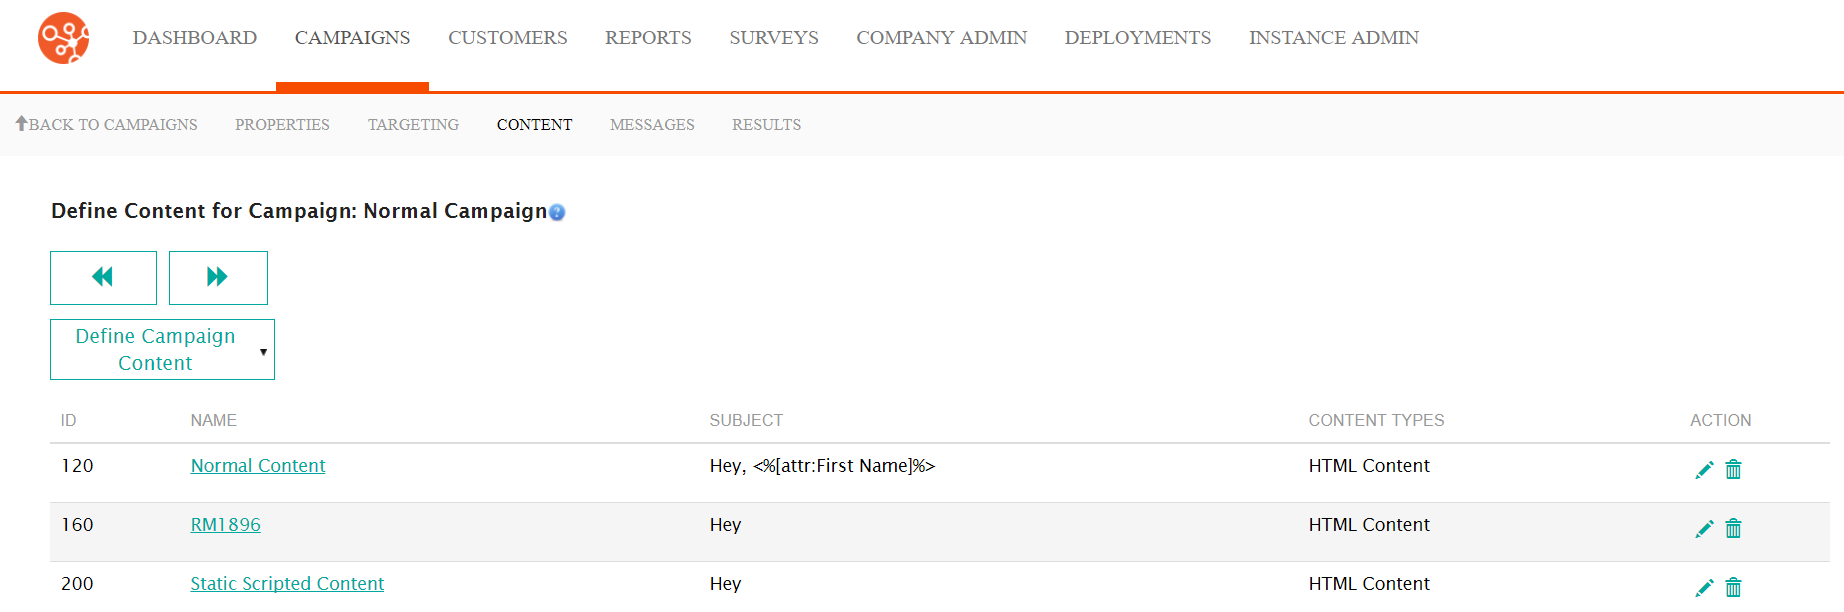
Task: Go to next step double-right arrow
Action: coord(218,277)
